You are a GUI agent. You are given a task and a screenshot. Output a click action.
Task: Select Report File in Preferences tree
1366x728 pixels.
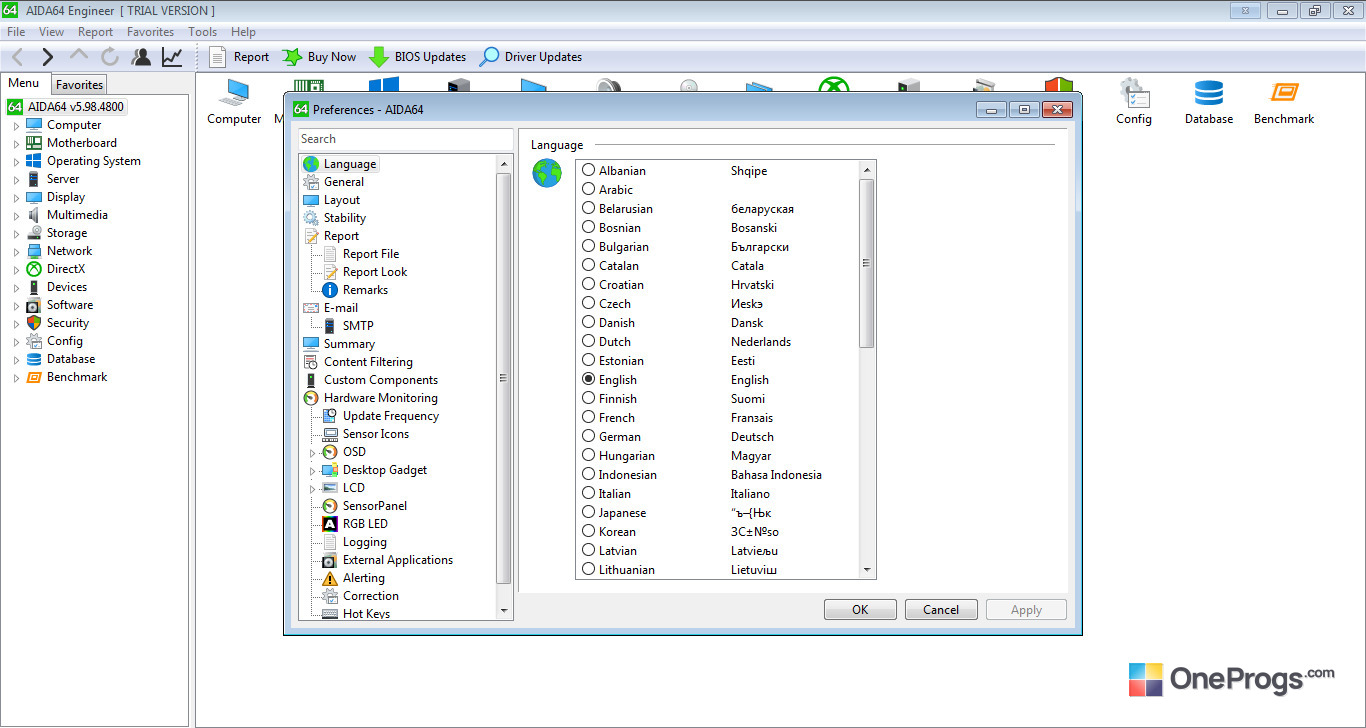(370, 254)
